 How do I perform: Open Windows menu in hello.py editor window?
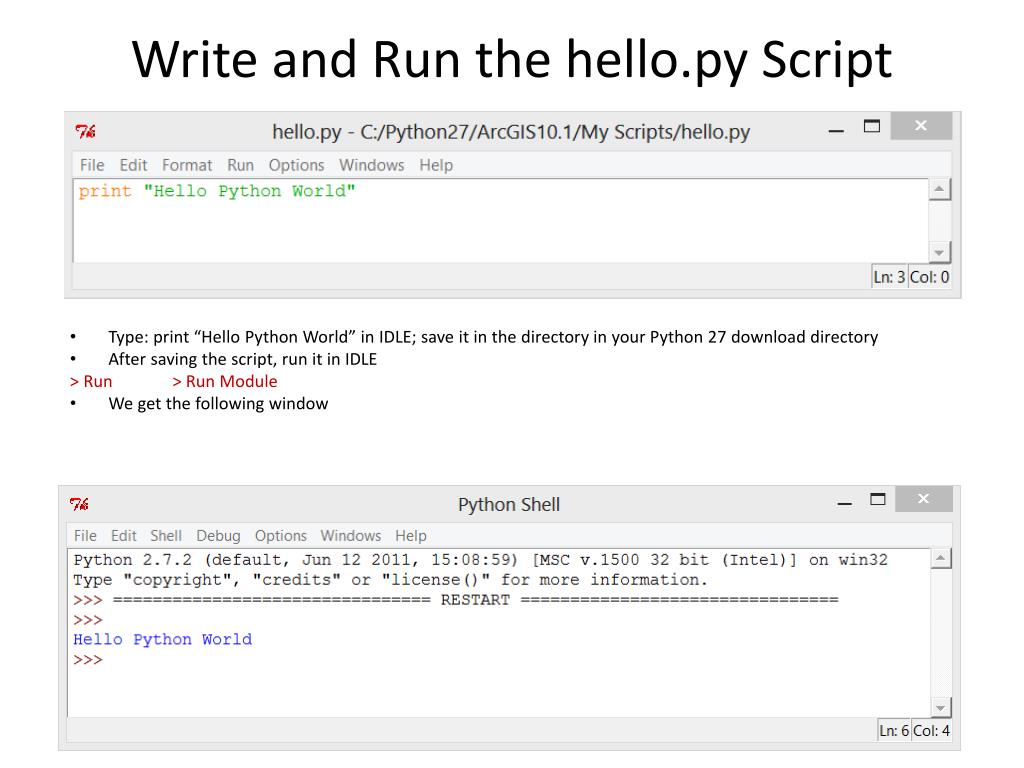click(372, 165)
